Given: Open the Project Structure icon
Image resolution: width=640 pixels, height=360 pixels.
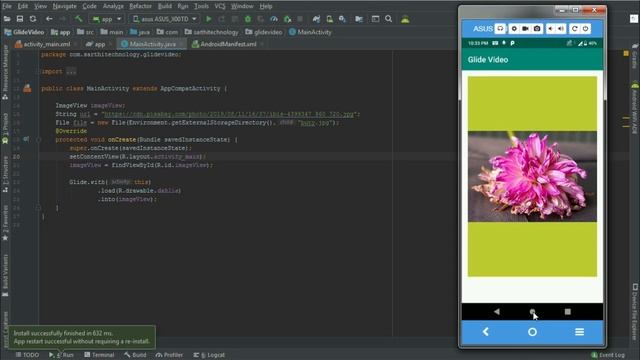Looking at the screenshot, I should (359, 19).
